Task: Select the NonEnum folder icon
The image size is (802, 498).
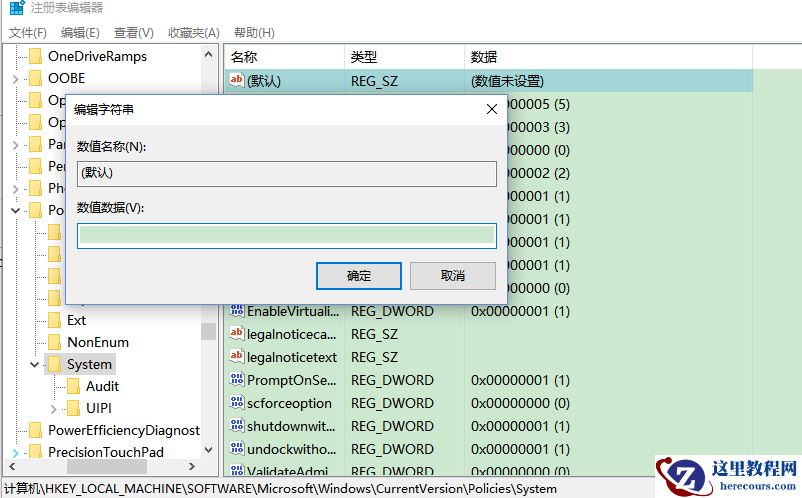Action: 54,342
